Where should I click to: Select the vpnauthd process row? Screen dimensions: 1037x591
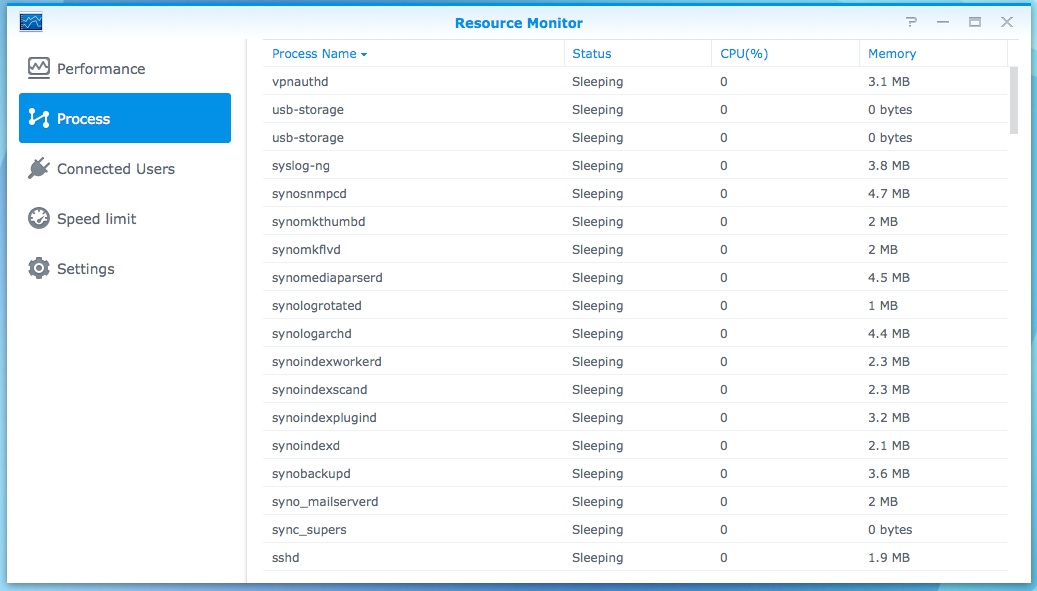(x=635, y=81)
